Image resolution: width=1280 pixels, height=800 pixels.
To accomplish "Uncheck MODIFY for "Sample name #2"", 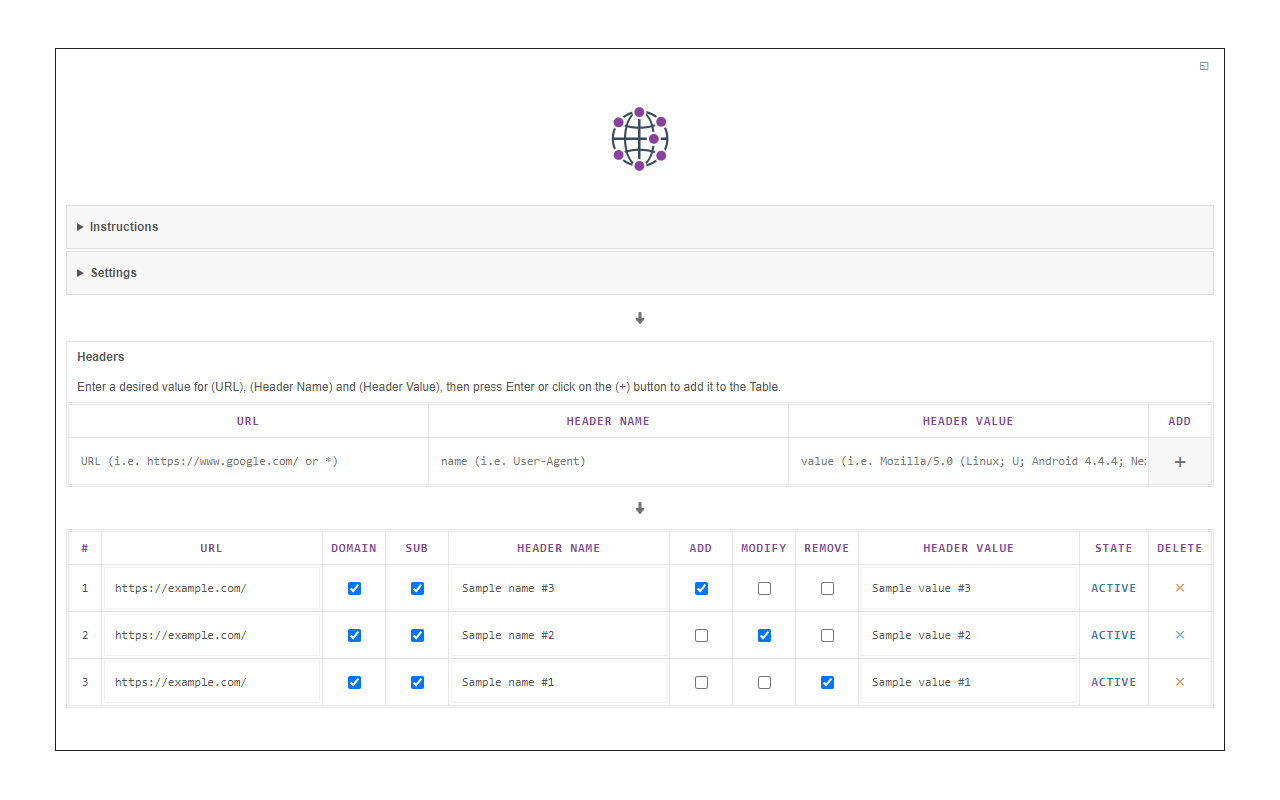I will click(x=764, y=635).
